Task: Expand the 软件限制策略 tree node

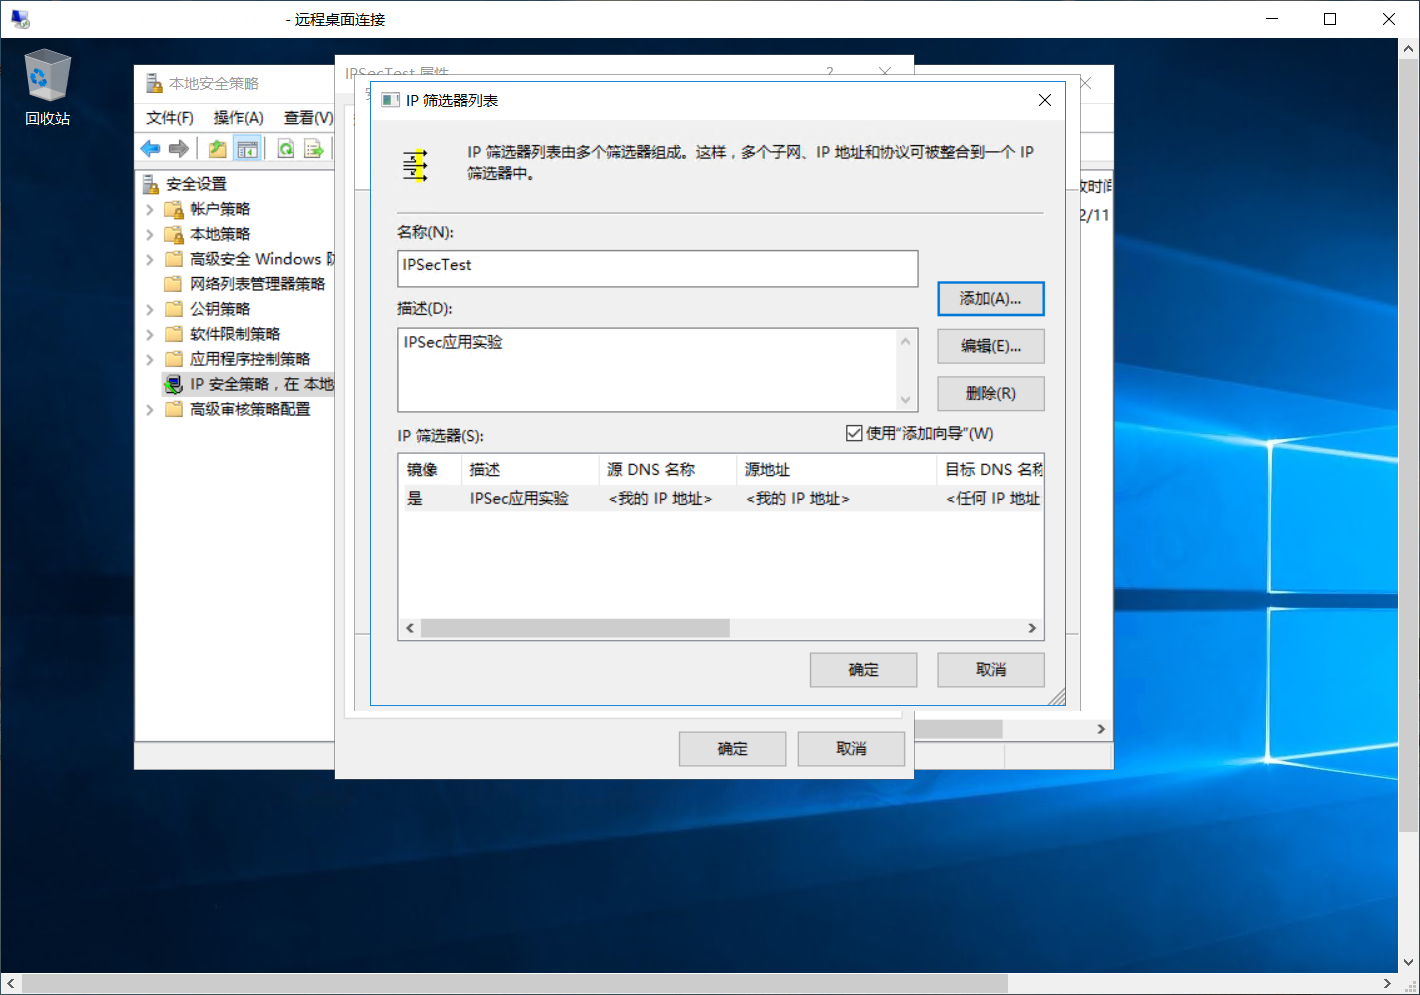Action: [x=150, y=334]
